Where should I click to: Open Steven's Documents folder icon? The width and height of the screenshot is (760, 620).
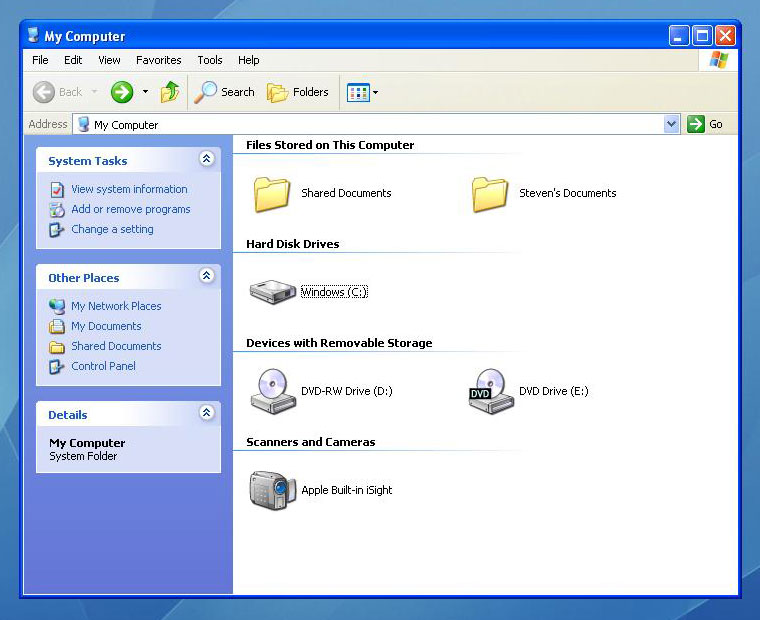[490, 194]
